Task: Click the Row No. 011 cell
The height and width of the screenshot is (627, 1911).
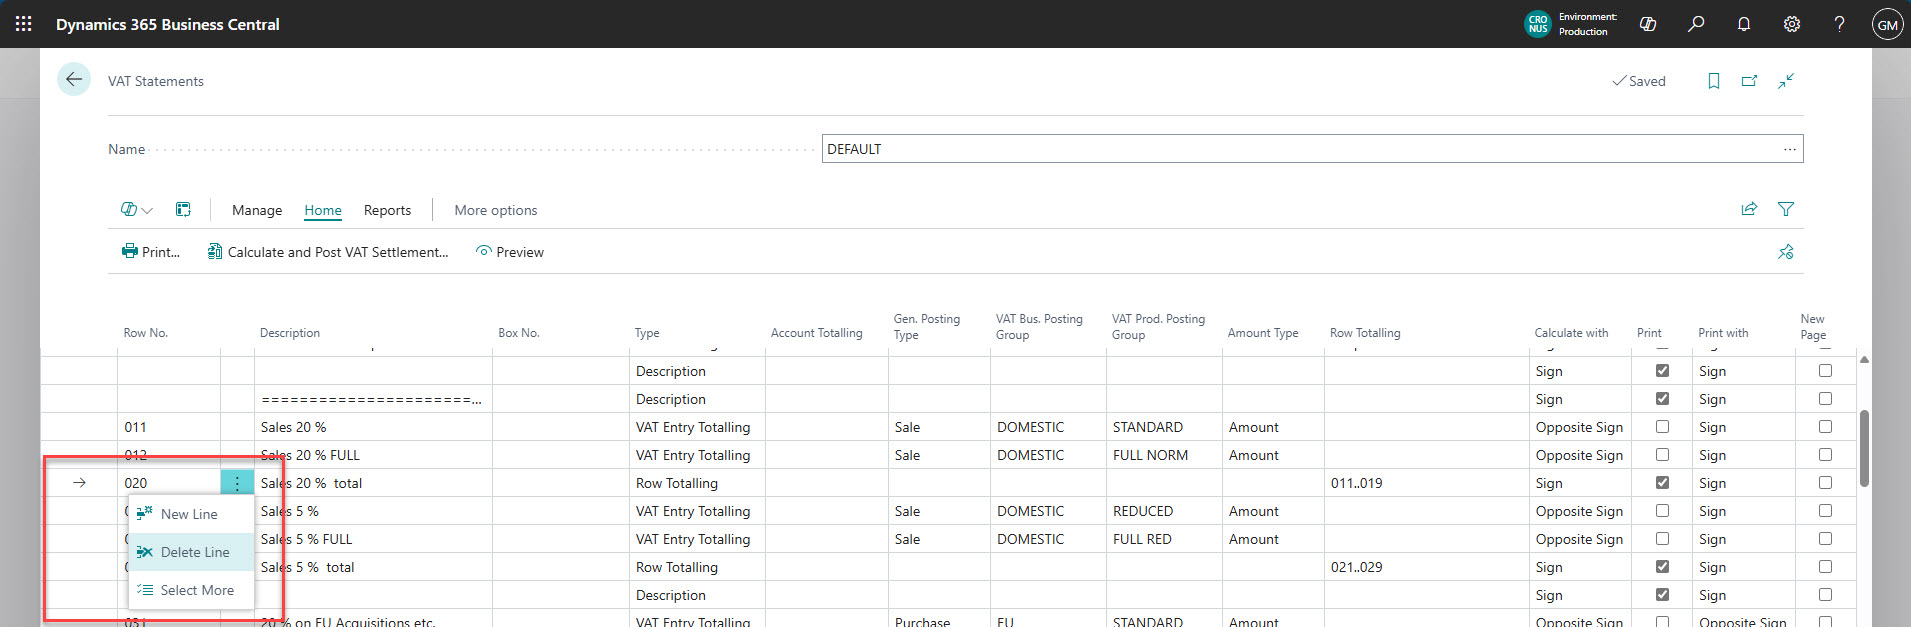Action: (x=169, y=427)
